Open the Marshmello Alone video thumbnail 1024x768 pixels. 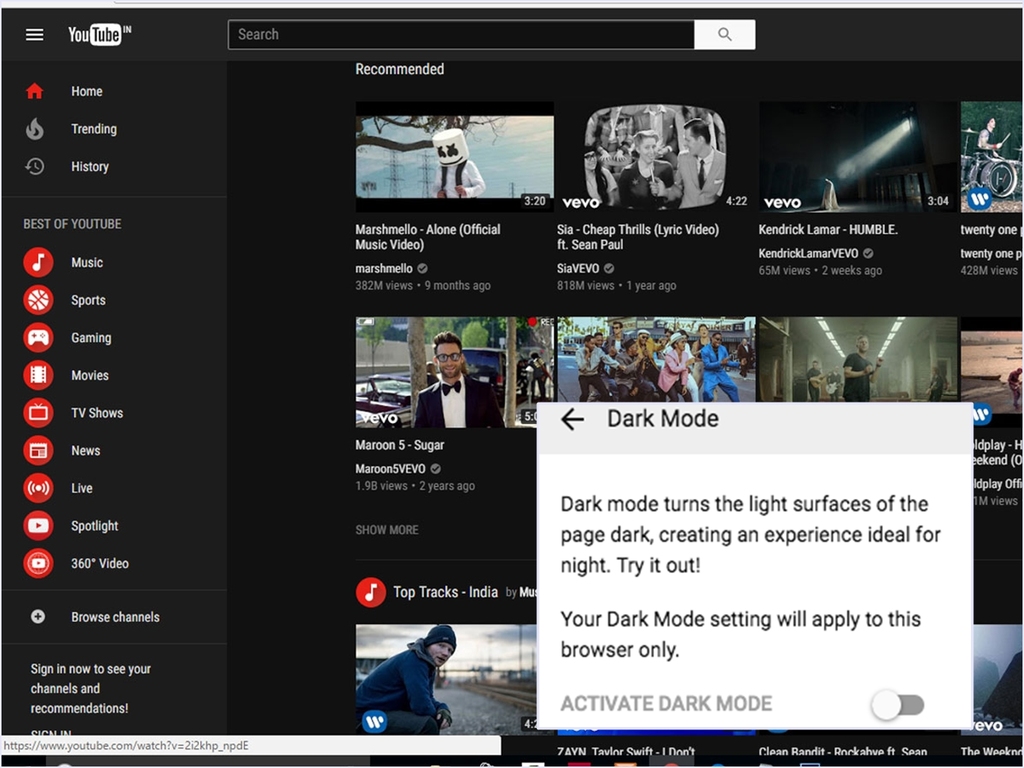coord(455,157)
